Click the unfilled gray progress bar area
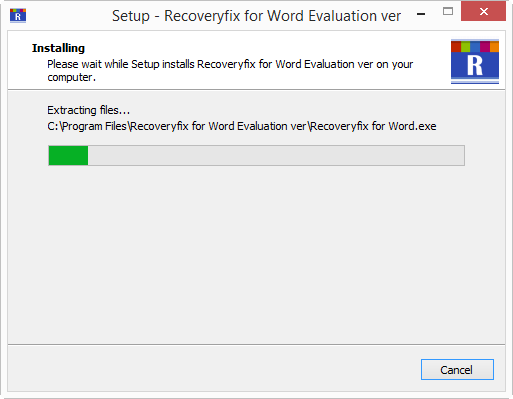 pyautogui.click(x=276, y=155)
